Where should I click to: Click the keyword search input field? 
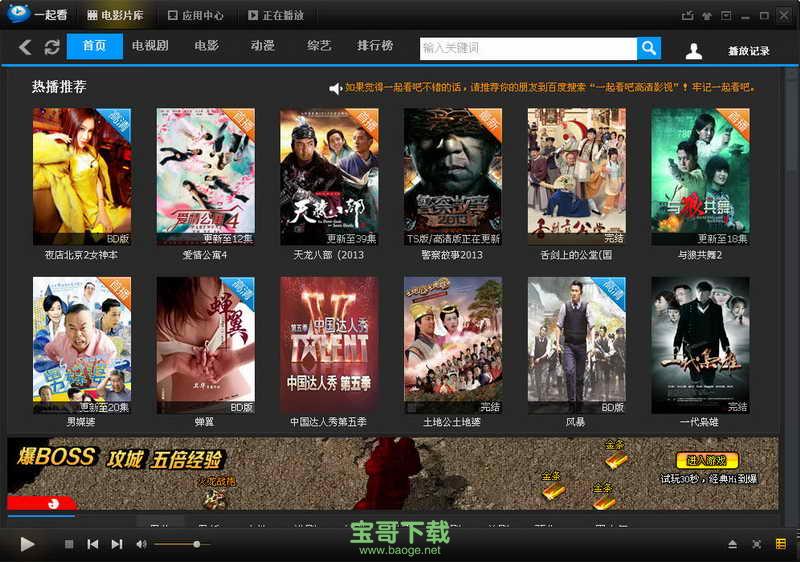[528, 48]
